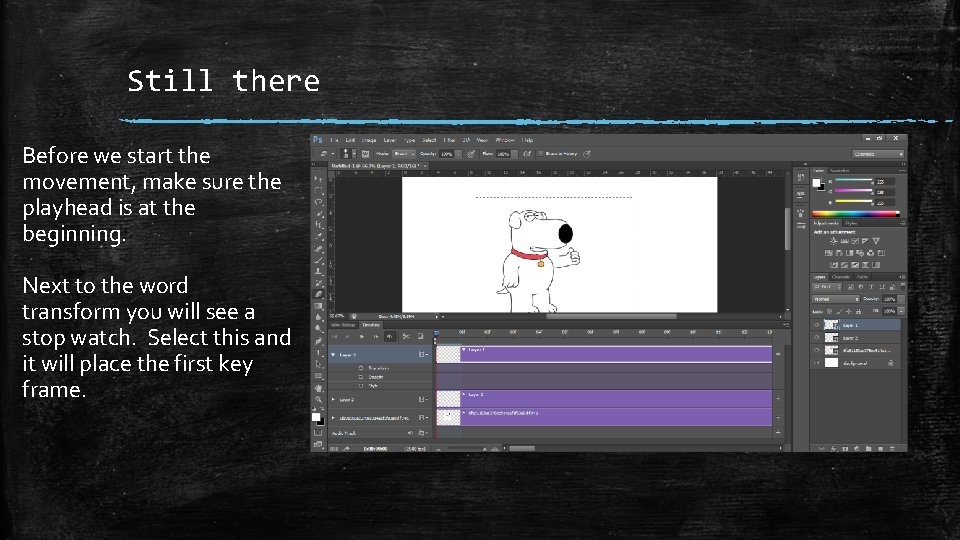The width and height of the screenshot is (960, 540).
Task: Click the Split at Playhead scissors icon
Action: [406, 337]
